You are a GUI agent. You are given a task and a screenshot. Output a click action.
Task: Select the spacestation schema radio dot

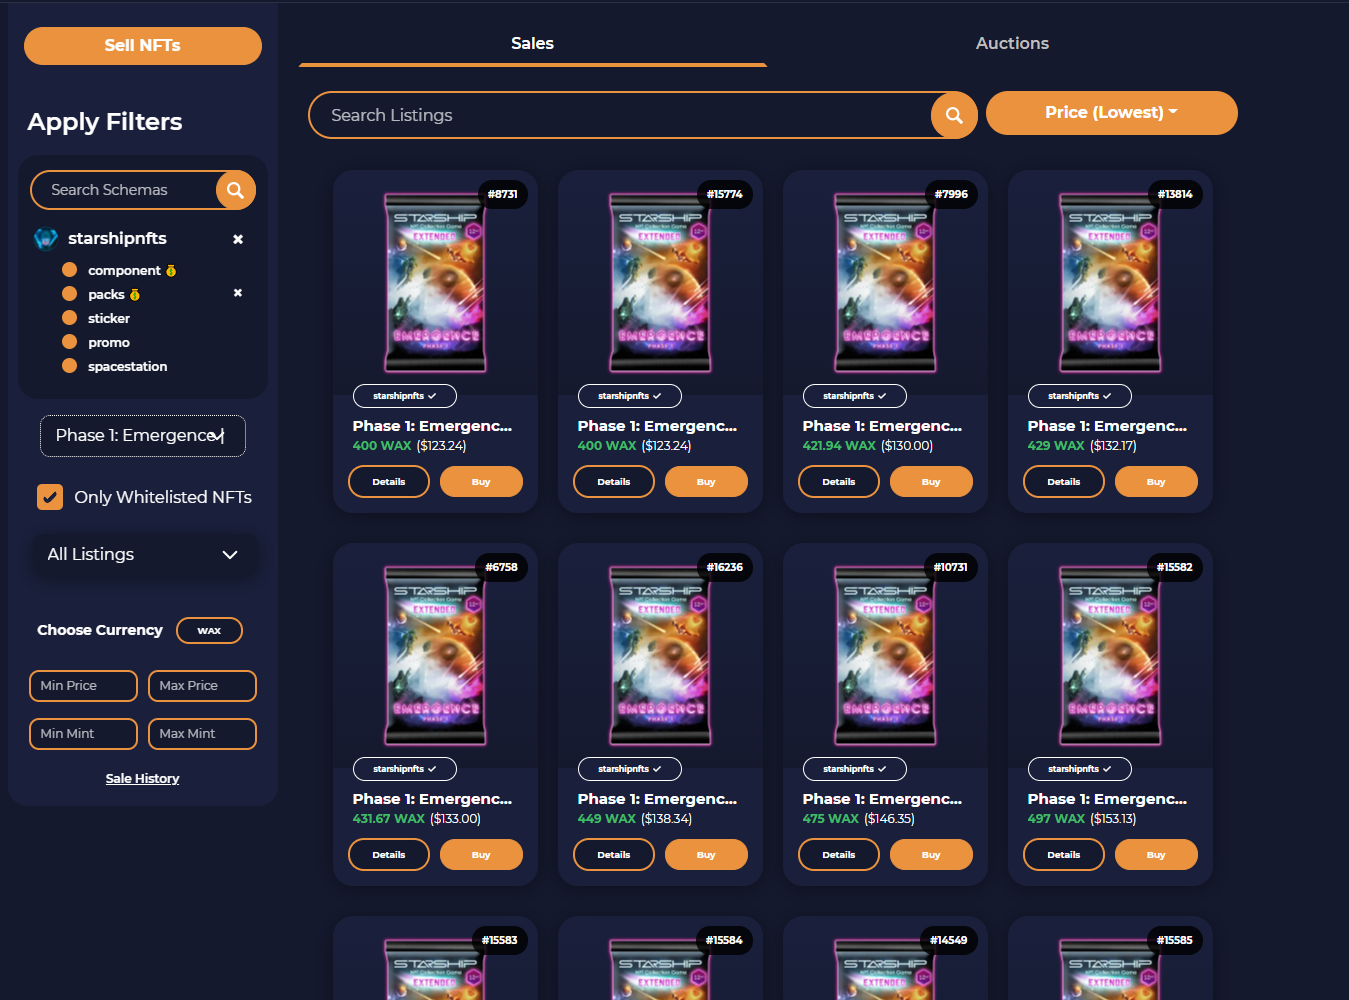pos(70,366)
